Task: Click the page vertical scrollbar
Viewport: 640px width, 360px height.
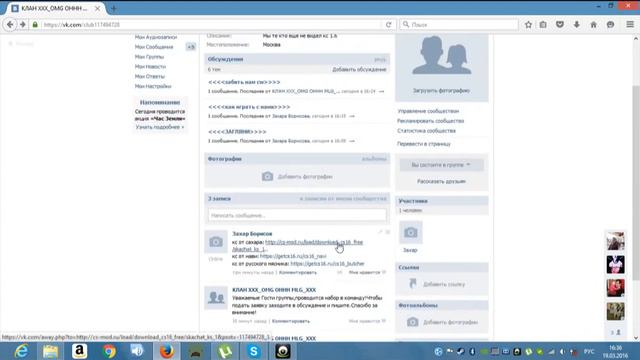Action: tap(636, 184)
